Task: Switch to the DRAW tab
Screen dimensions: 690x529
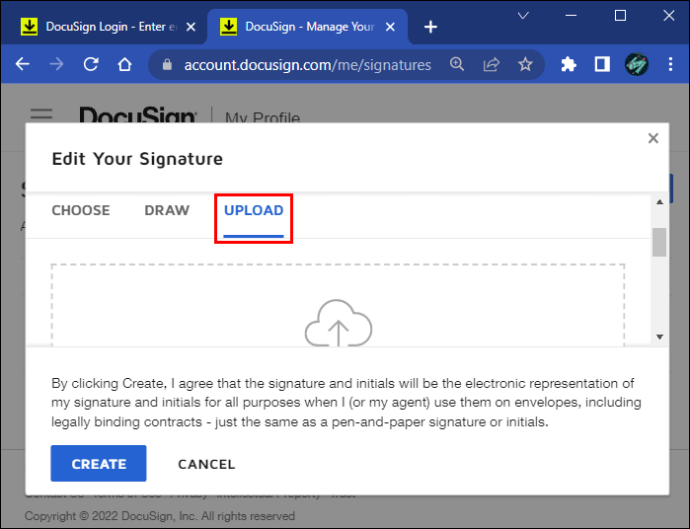Action: pyautogui.click(x=167, y=210)
